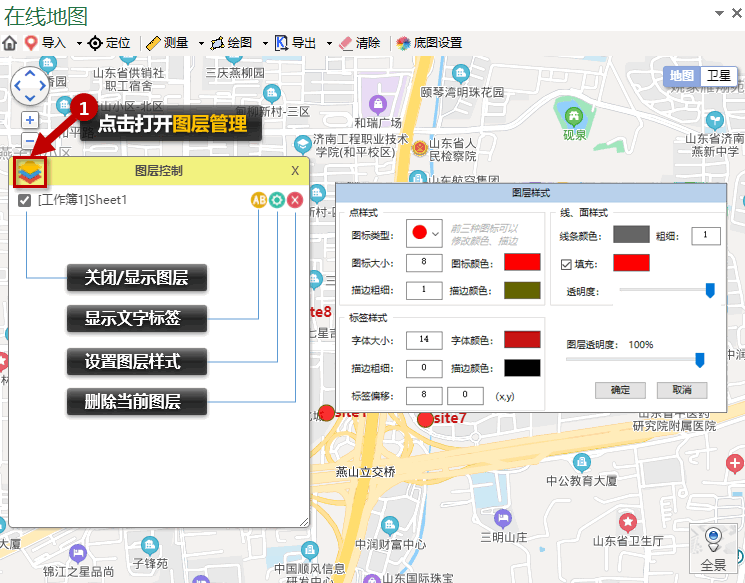Click the 定位 locate tool

(x=109, y=43)
